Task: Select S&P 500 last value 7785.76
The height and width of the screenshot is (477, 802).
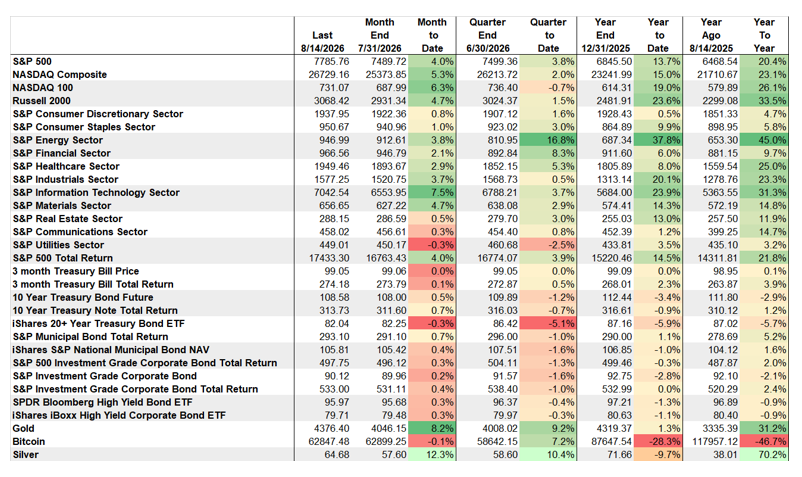Action: (332, 61)
